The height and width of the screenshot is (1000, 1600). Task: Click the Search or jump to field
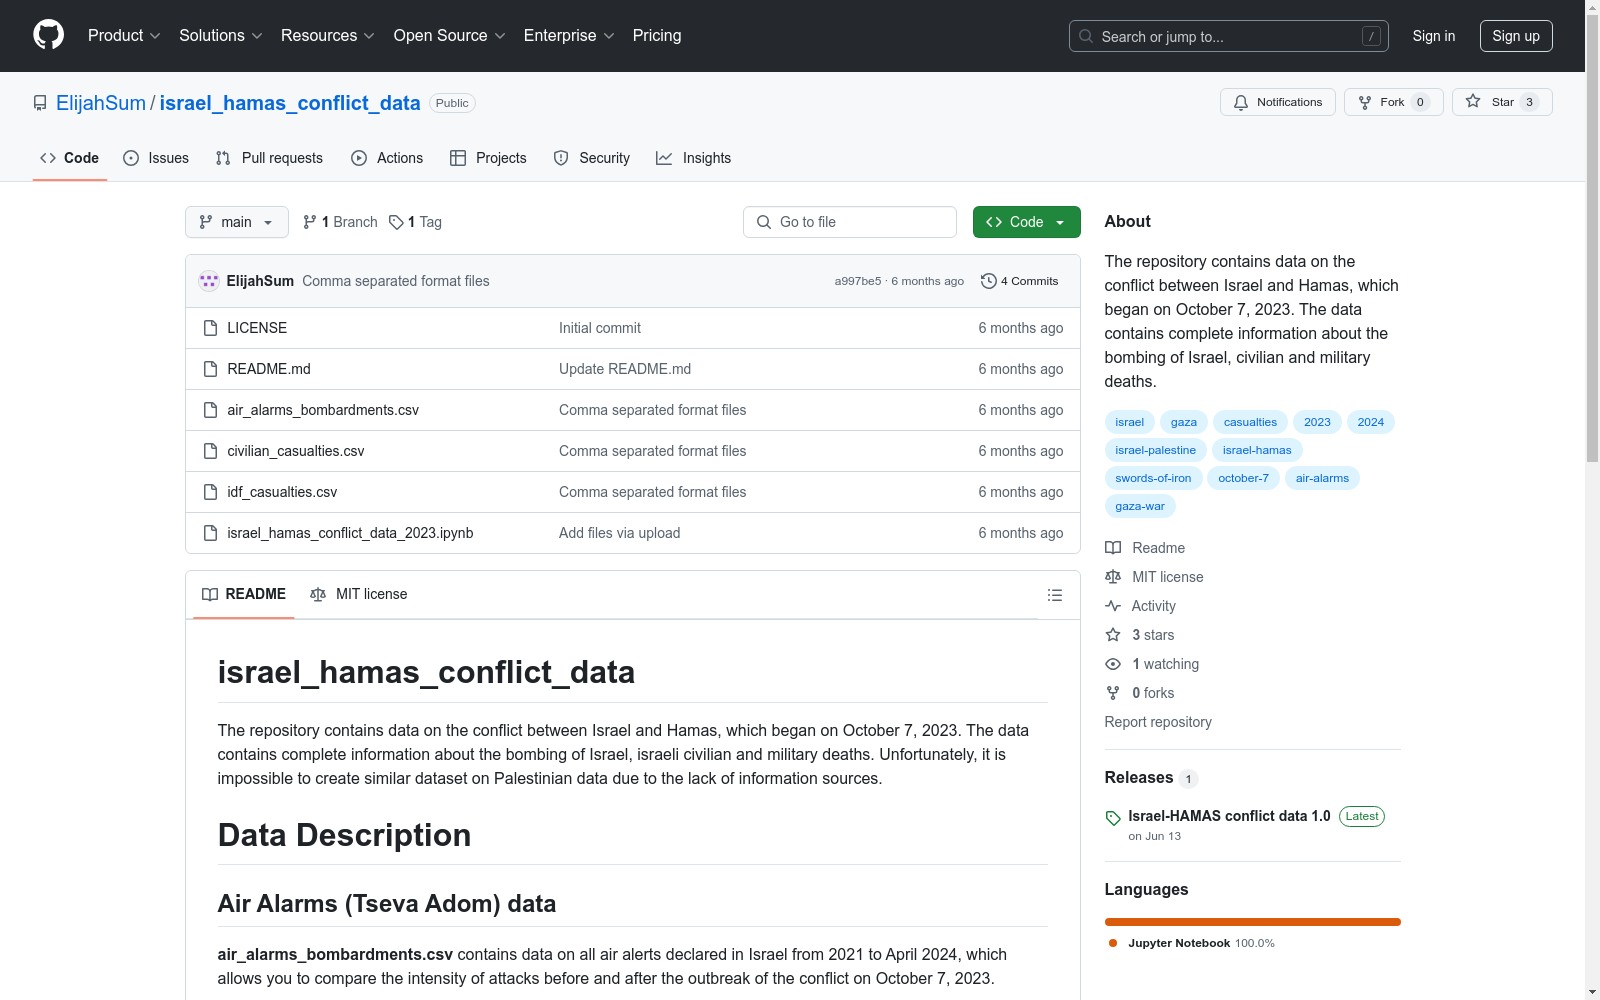[x=1229, y=36]
